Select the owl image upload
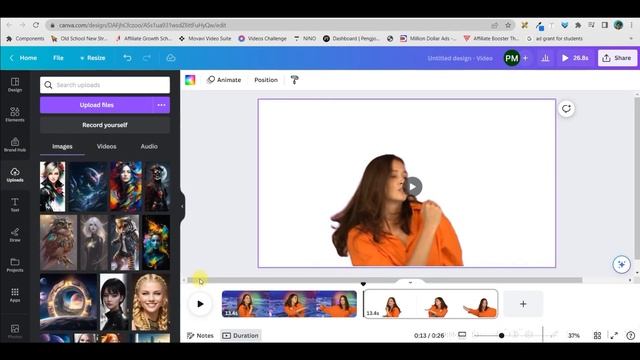Screen dimensions: 640x360 [58, 242]
